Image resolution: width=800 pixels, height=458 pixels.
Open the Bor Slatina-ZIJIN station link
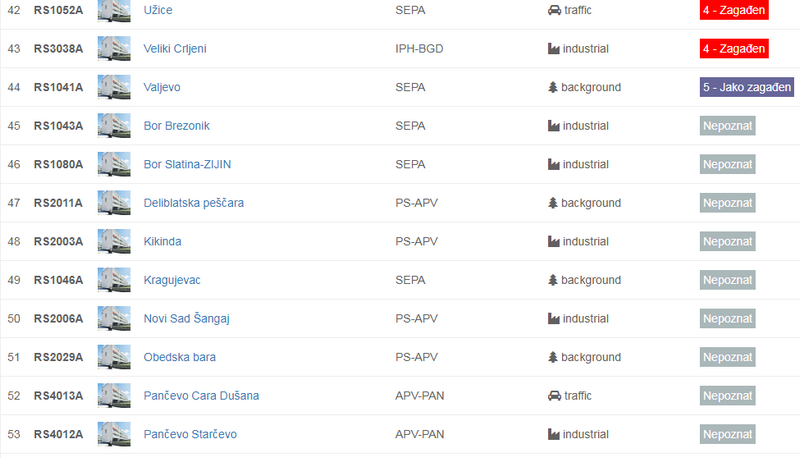coord(187,164)
